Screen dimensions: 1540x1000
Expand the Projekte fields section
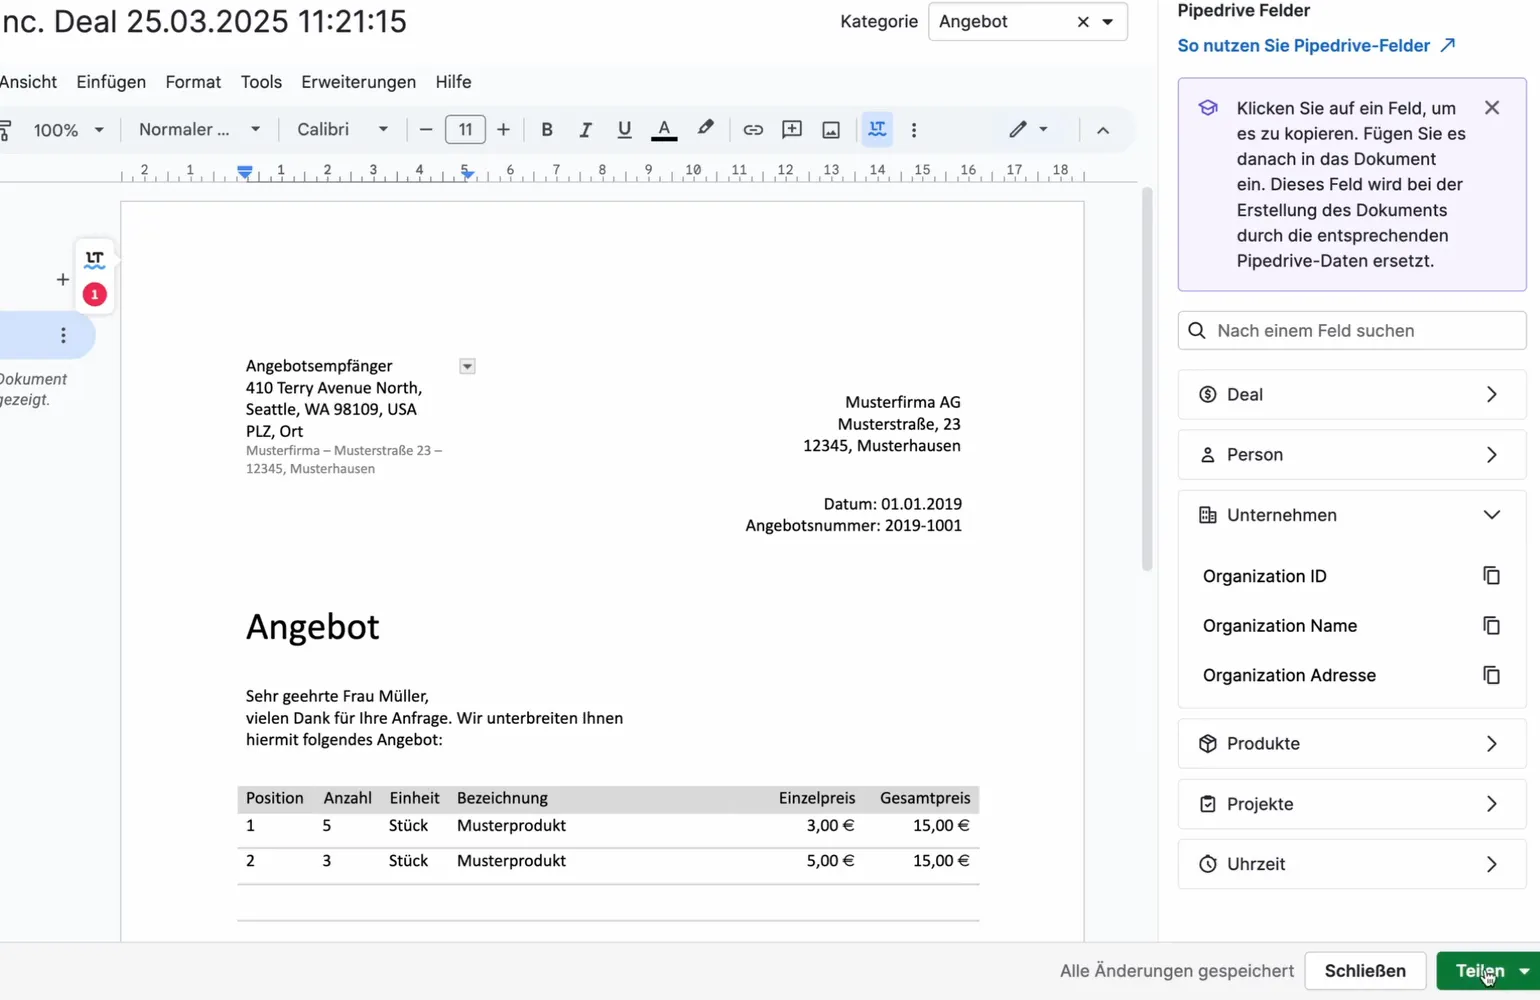click(1352, 804)
